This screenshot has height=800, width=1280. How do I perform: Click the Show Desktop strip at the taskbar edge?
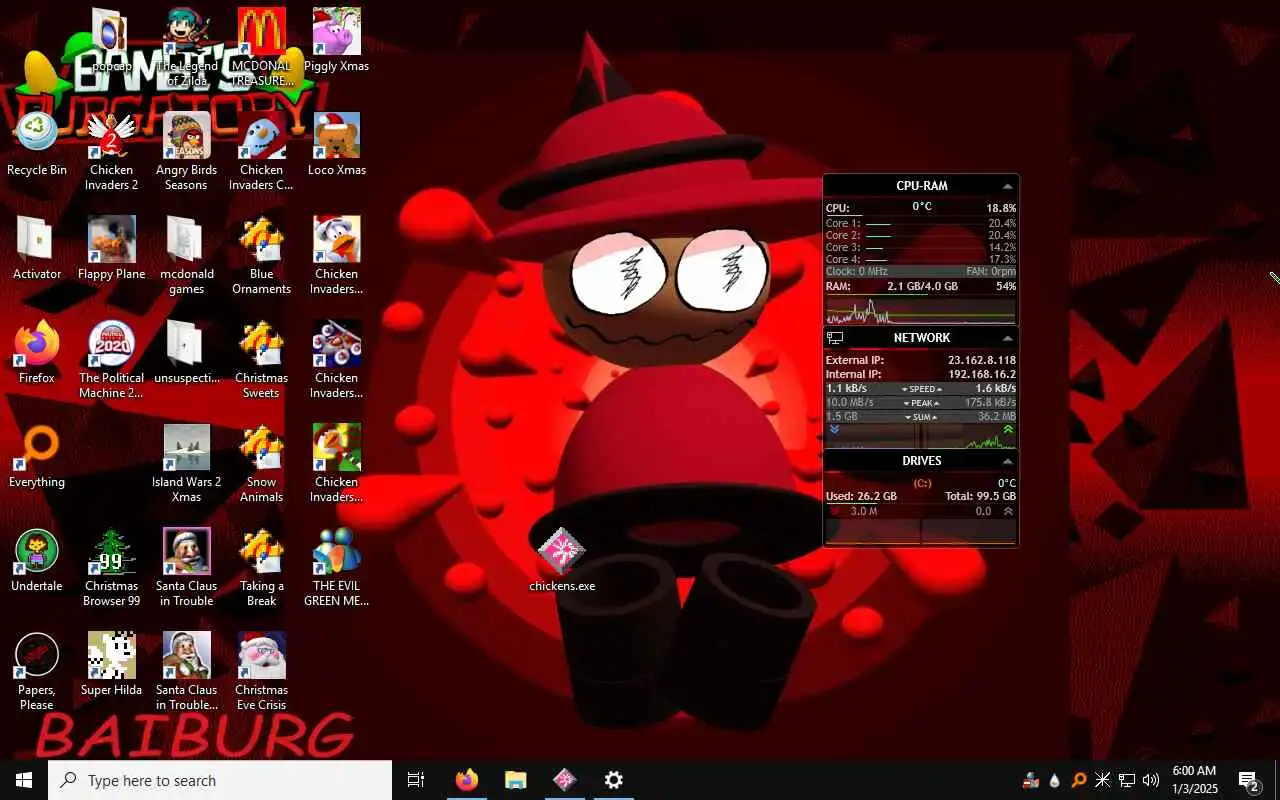pyautogui.click(x=1276, y=780)
